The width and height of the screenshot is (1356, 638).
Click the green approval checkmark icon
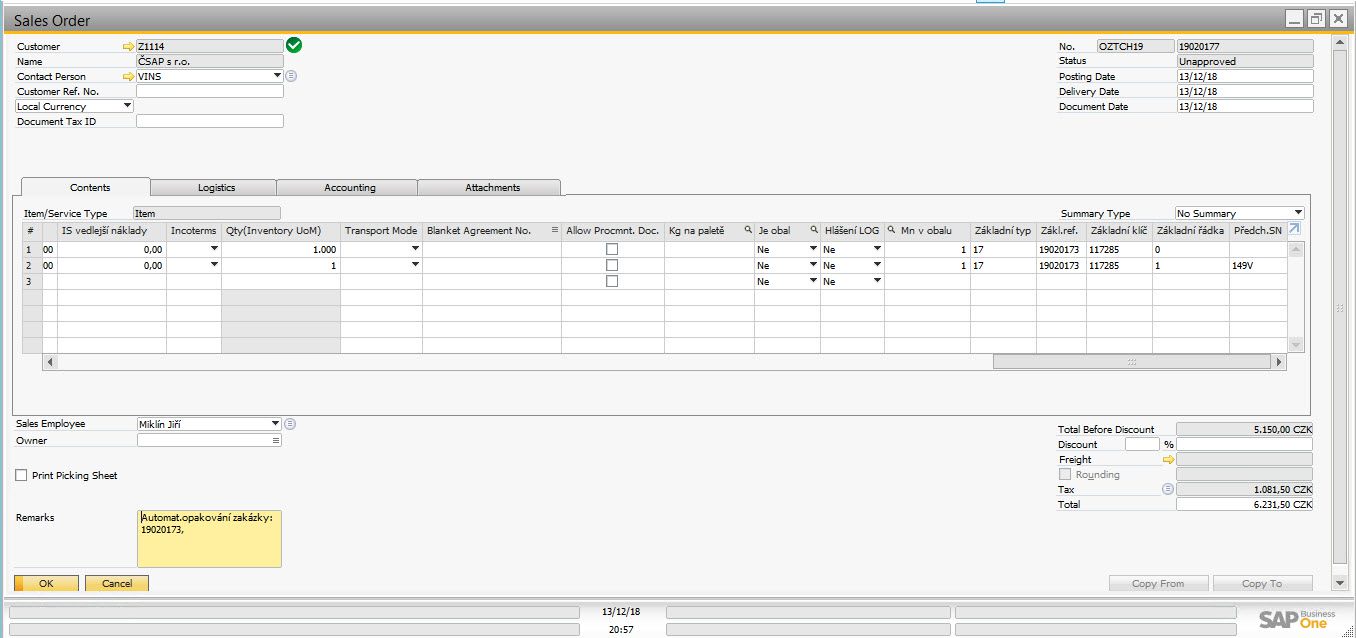click(x=294, y=45)
